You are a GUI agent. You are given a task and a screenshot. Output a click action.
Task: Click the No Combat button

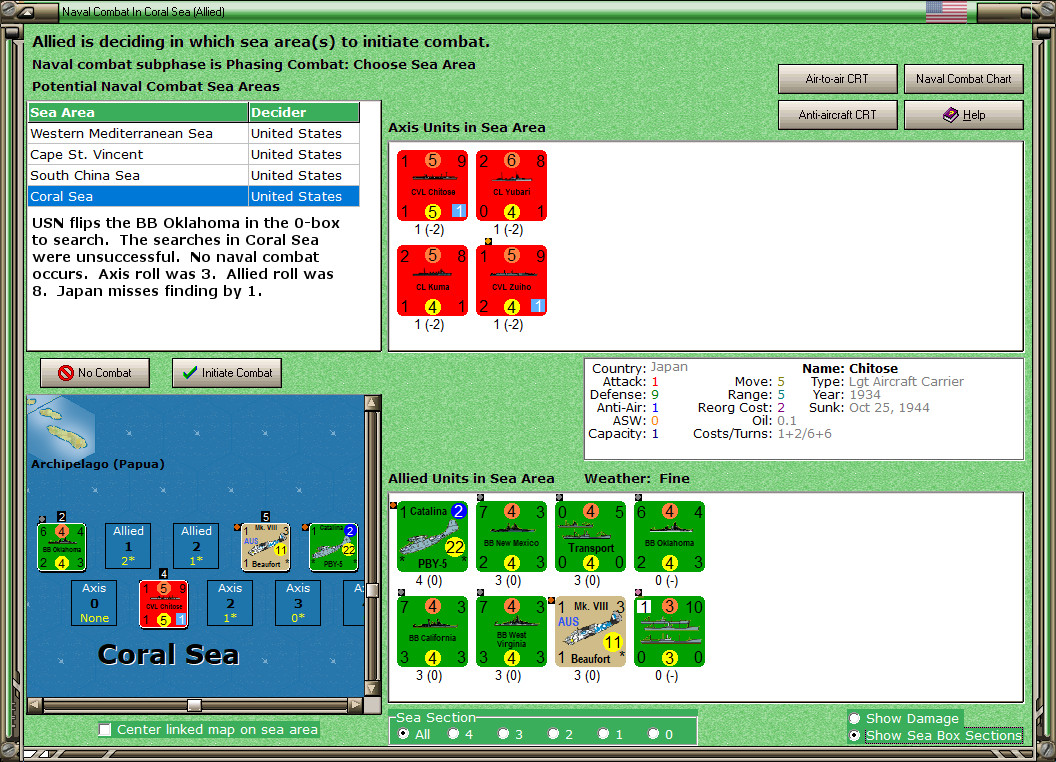pyautogui.click(x=95, y=373)
